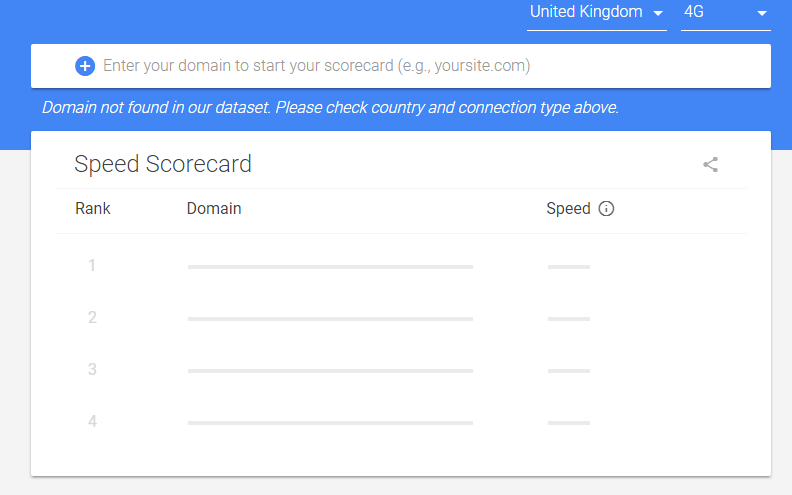792x495 pixels.
Task: Click the Speed column header
Action: tap(568, 209)
